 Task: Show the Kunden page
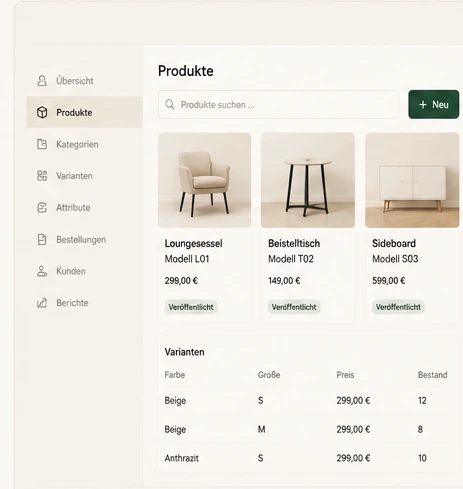[x=85, y=271]
